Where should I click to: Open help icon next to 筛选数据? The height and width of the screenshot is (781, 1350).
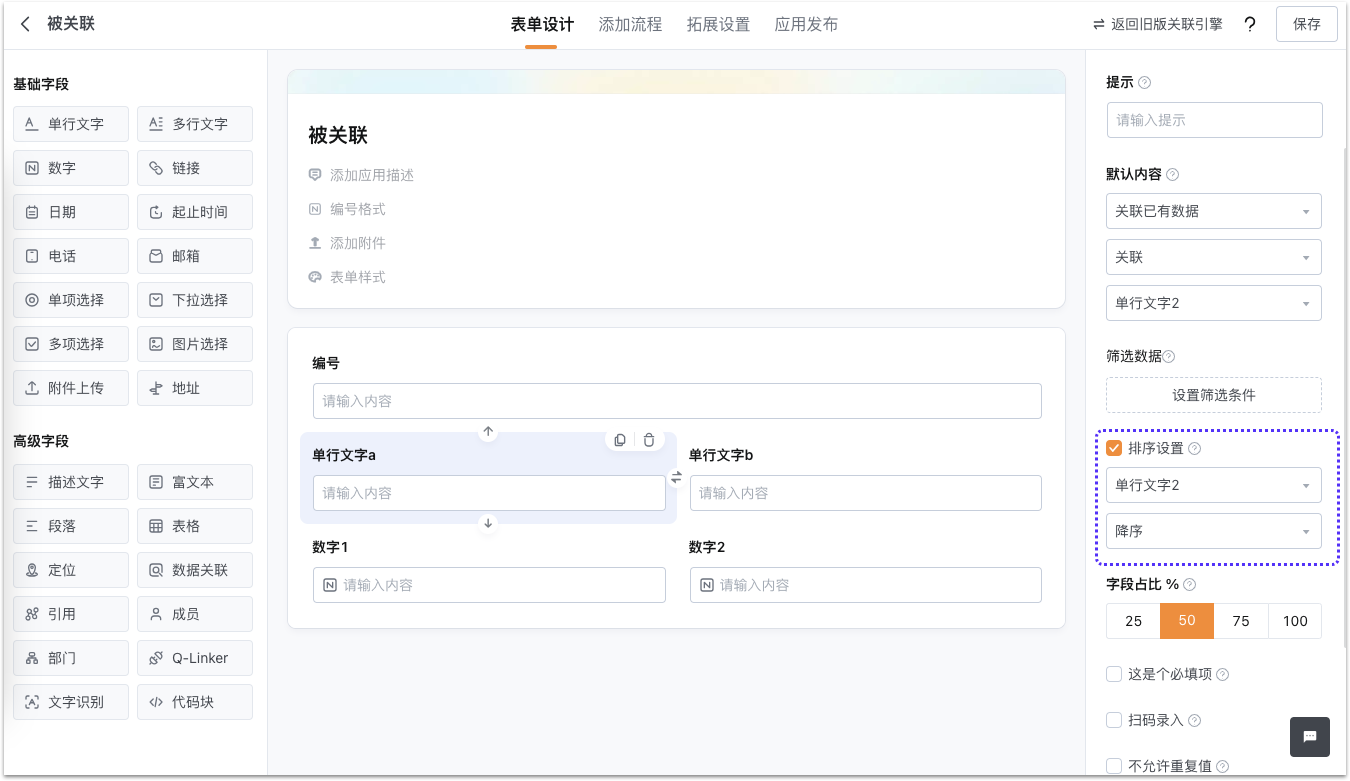[x=1169, y=356]
